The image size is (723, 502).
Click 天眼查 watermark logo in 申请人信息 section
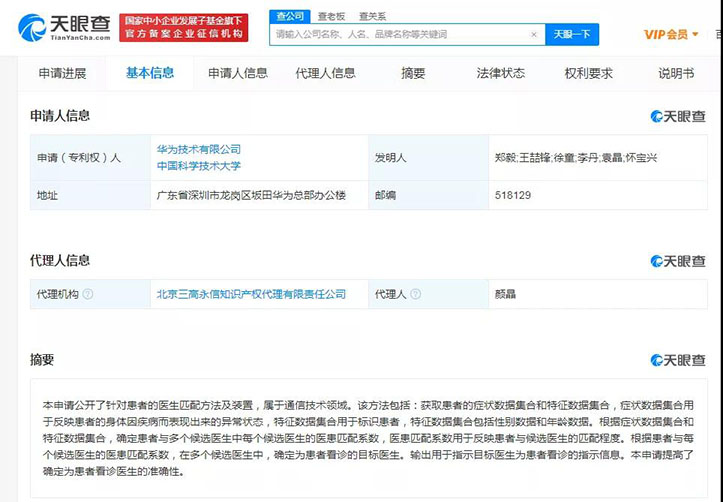pyautogui.click(x=677, y=117)
